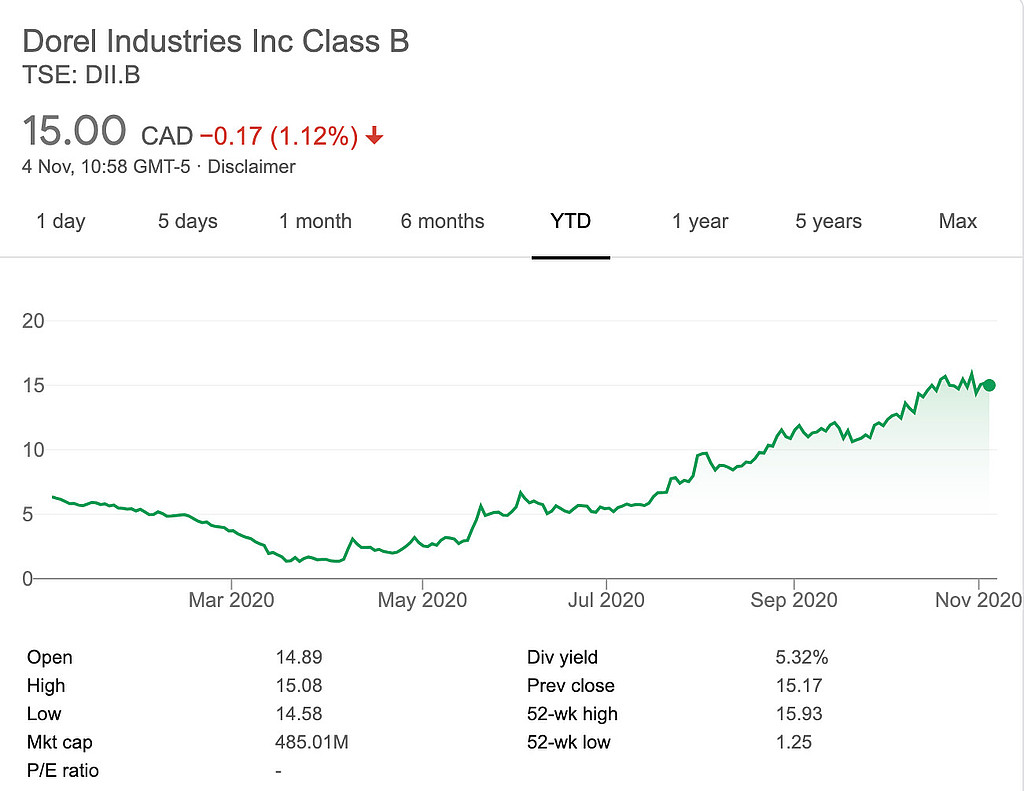Open the 1 month chart view

tap(315, 221)
